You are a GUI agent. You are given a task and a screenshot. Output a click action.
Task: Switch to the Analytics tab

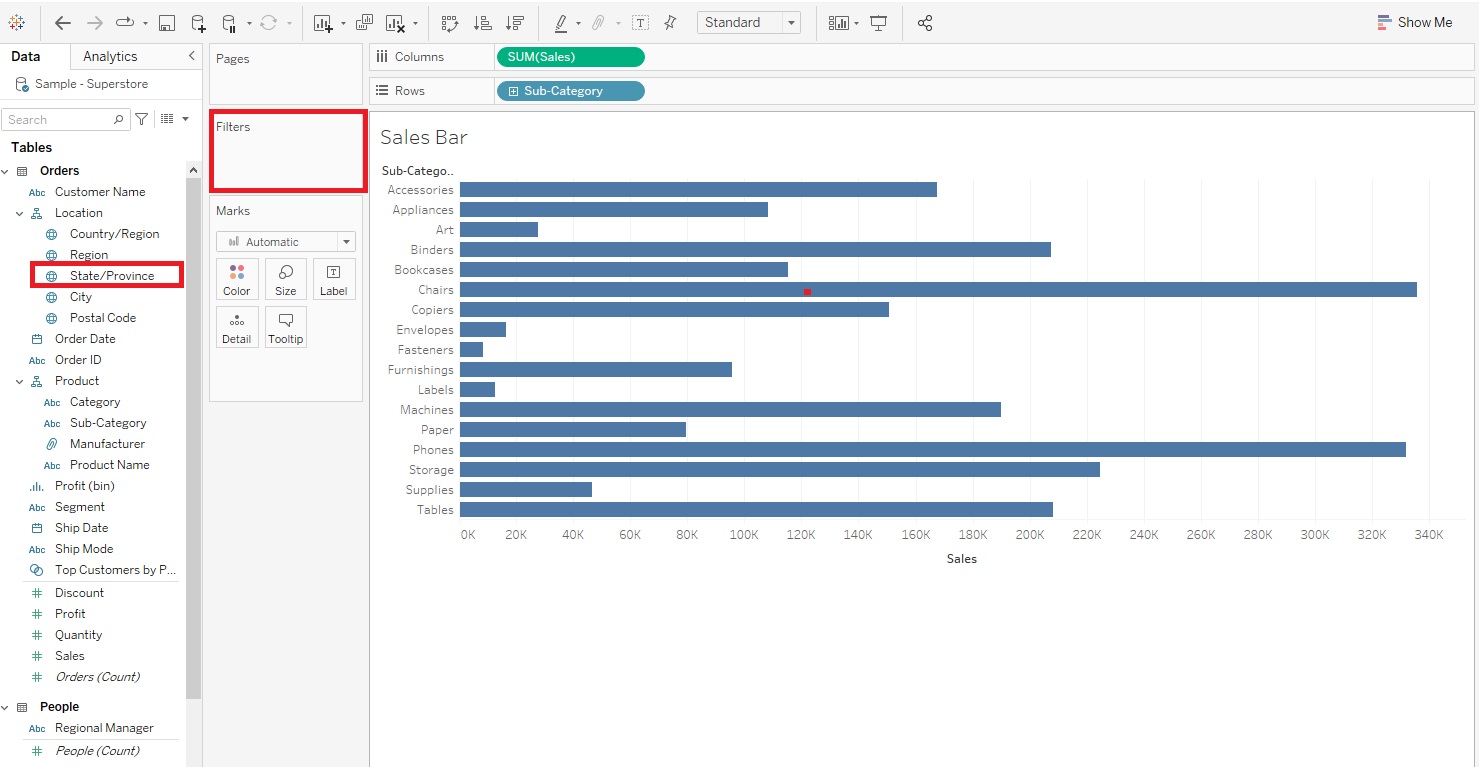(x=110, y=56)
